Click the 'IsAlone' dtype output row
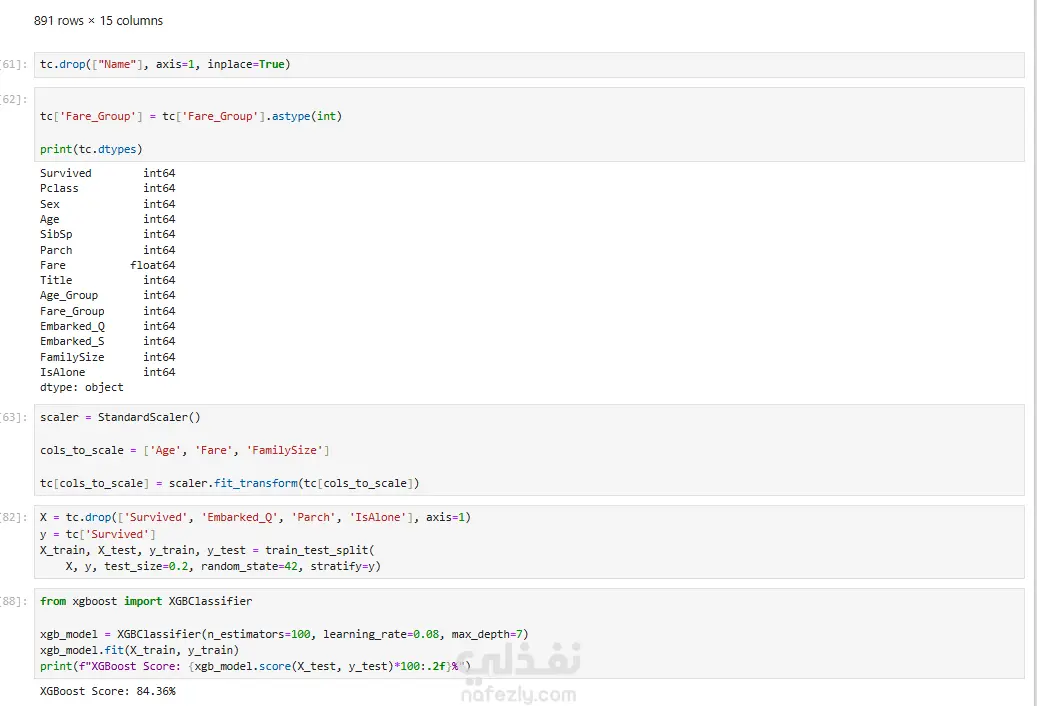 [x=108, y=373]
